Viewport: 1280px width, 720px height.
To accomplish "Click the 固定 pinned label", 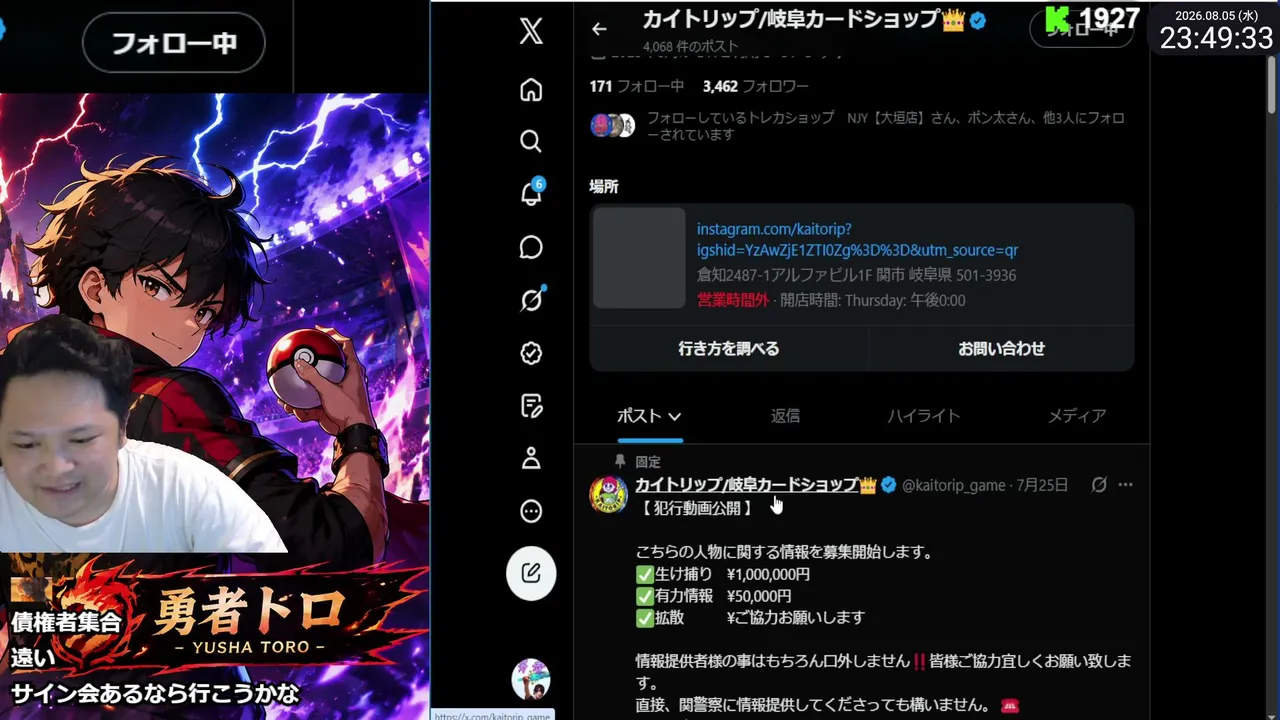I will click(x=648, y=462).
